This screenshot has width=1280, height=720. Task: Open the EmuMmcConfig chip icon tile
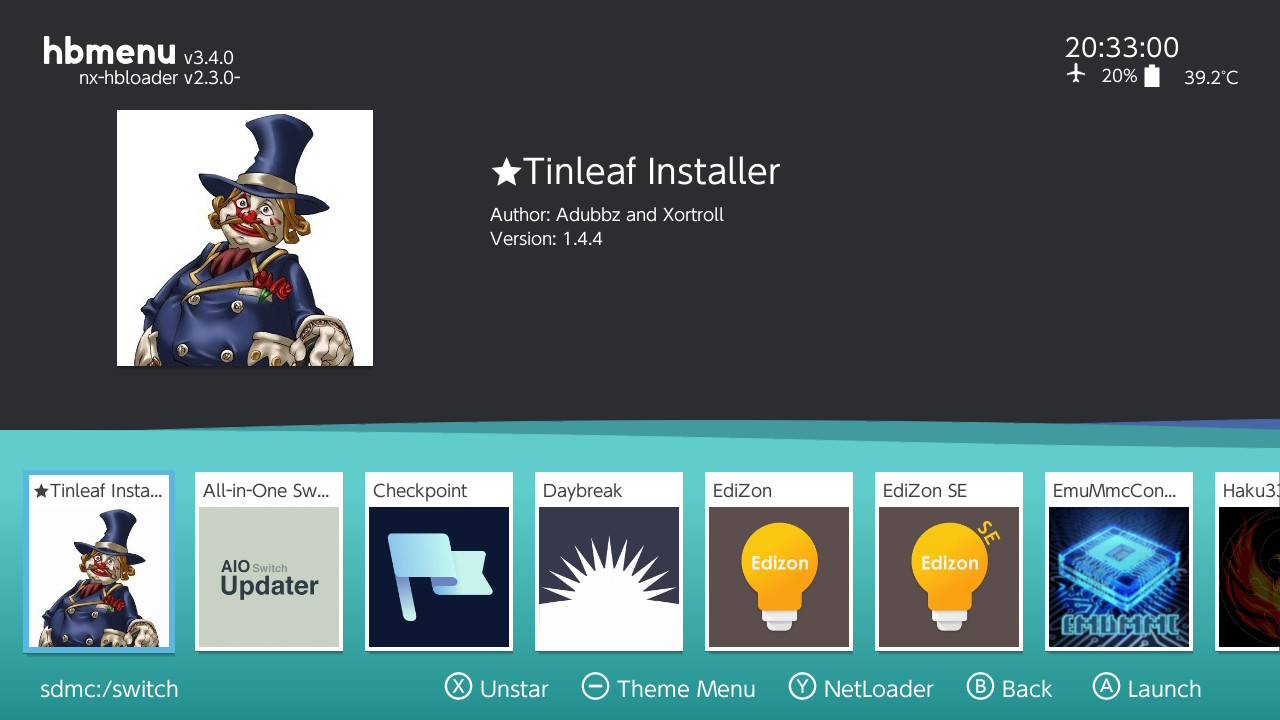coord(1119,562)
